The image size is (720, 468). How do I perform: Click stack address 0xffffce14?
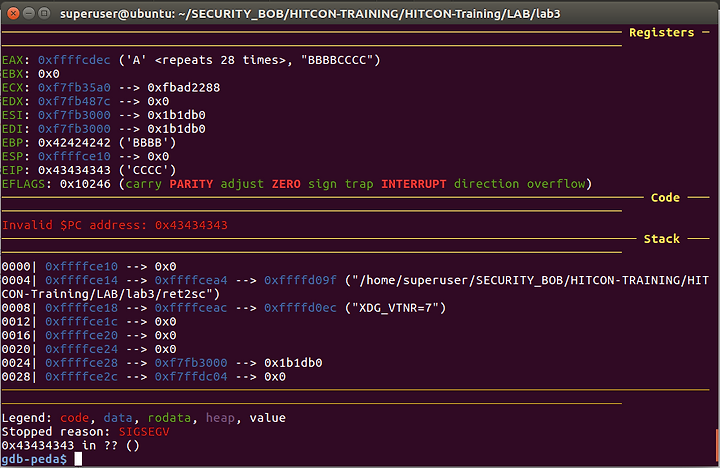pos(81,281)
